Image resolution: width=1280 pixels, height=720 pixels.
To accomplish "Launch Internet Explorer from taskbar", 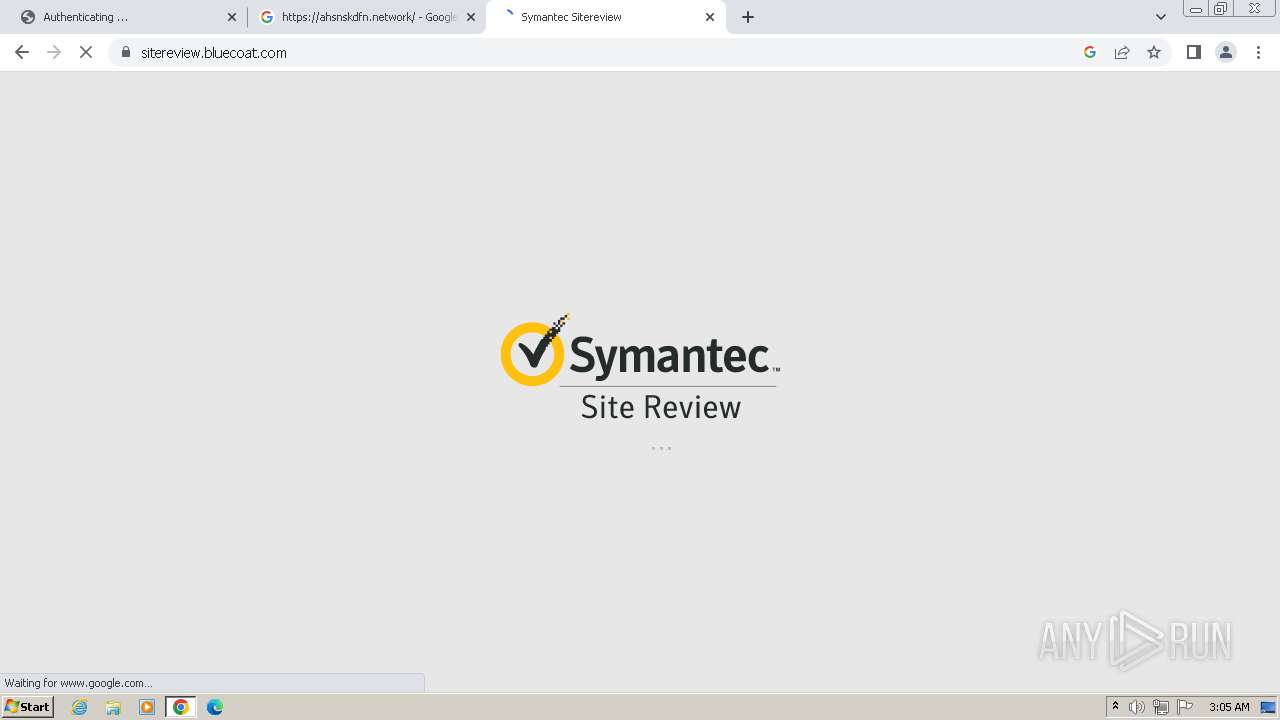I will (x=80, y=707).
